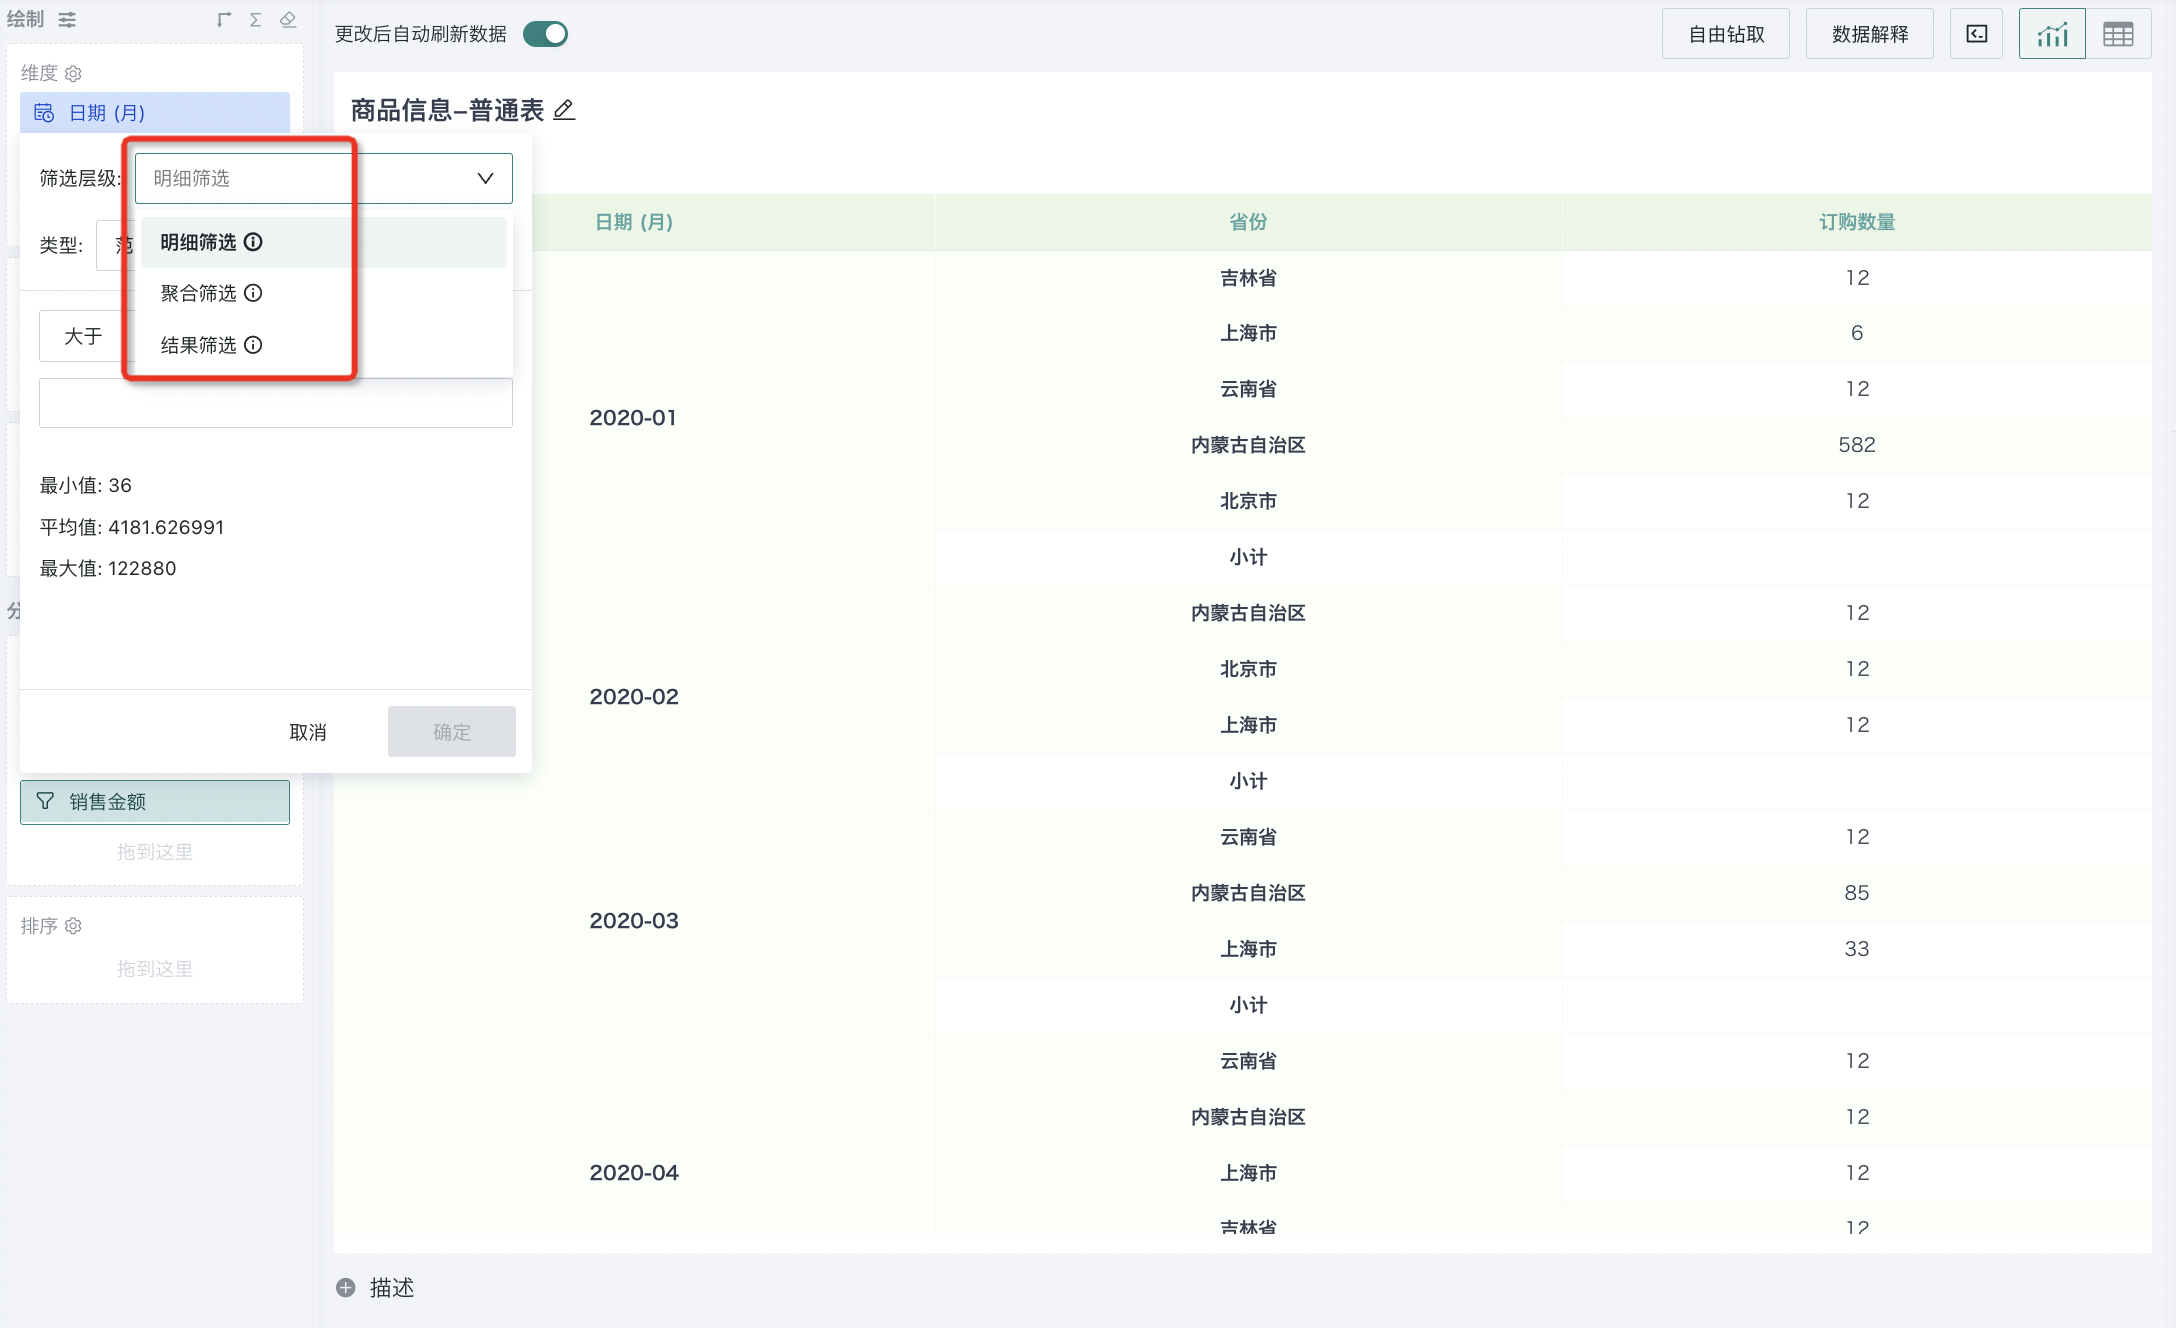
Task: Select the 明细筛选 option
Action: point(199,242)
